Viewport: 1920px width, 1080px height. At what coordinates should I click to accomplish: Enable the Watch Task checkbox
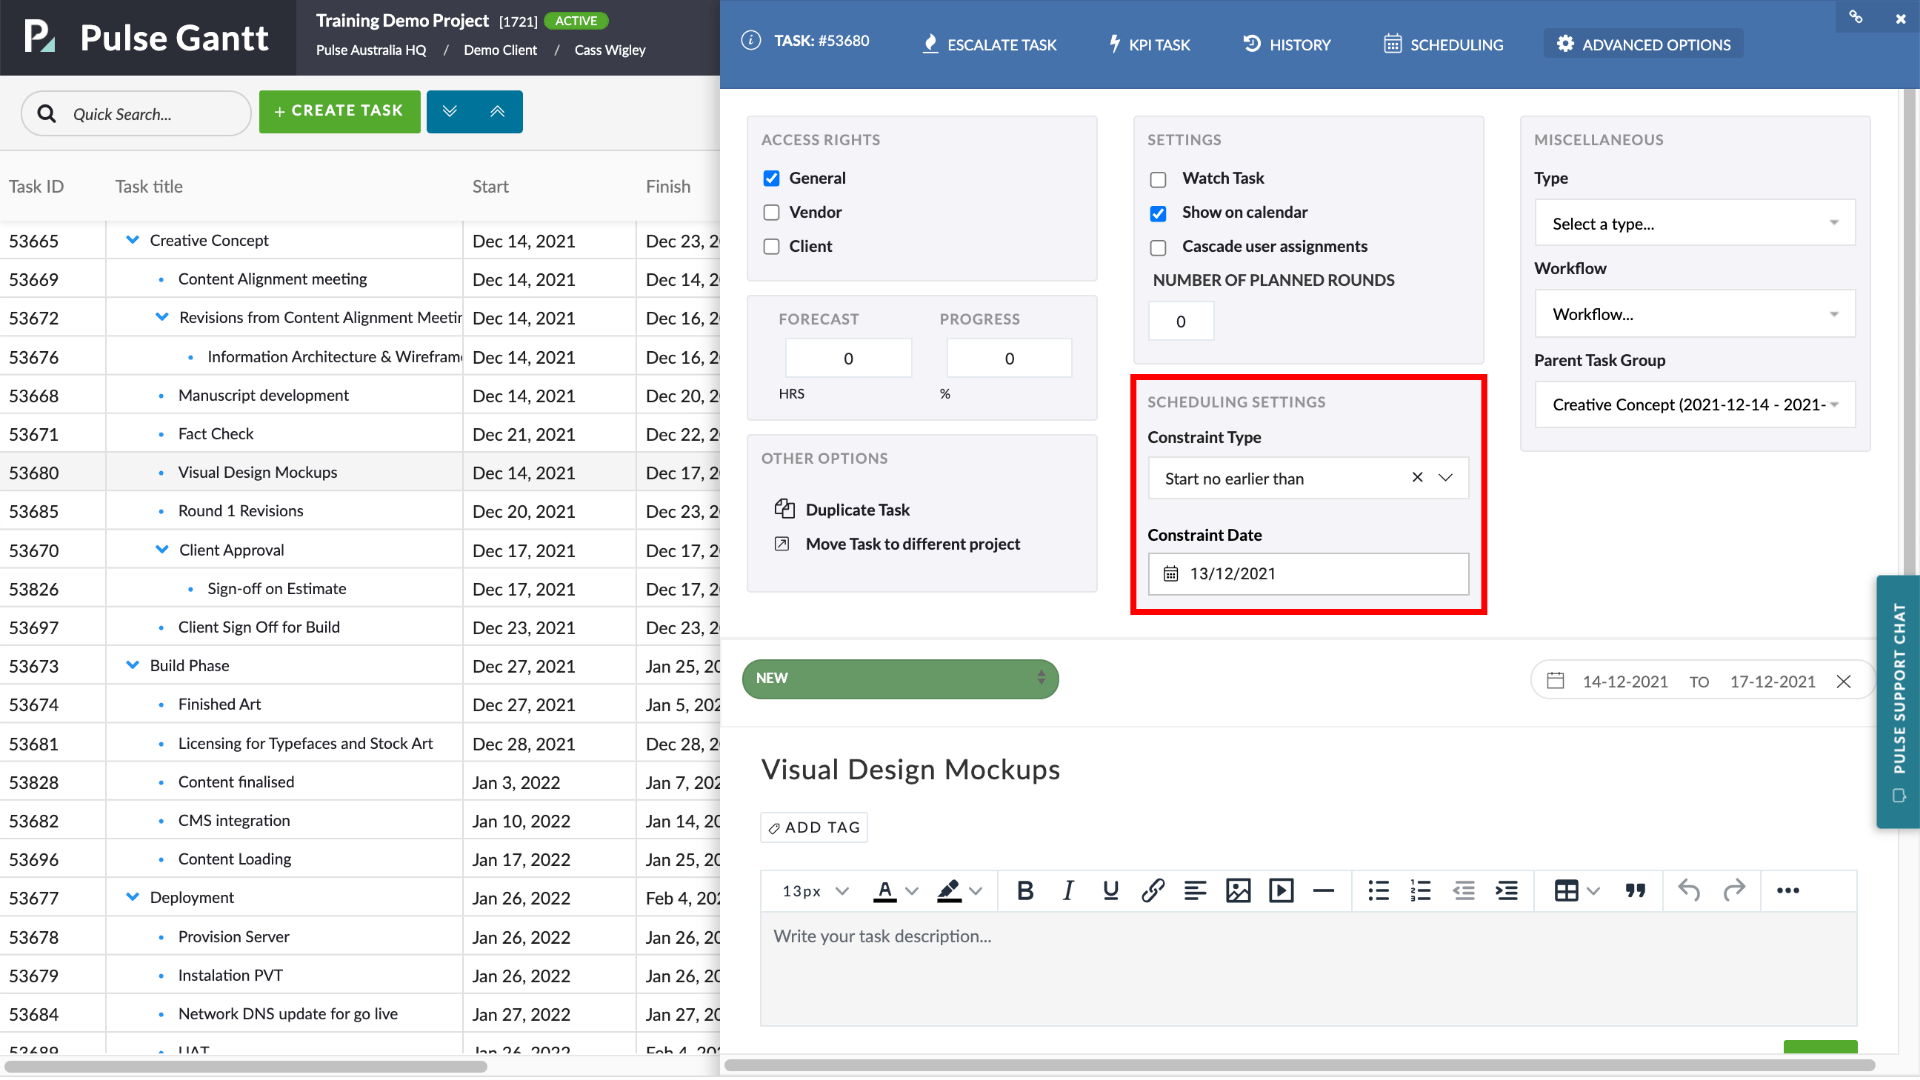coord(1158,180)
